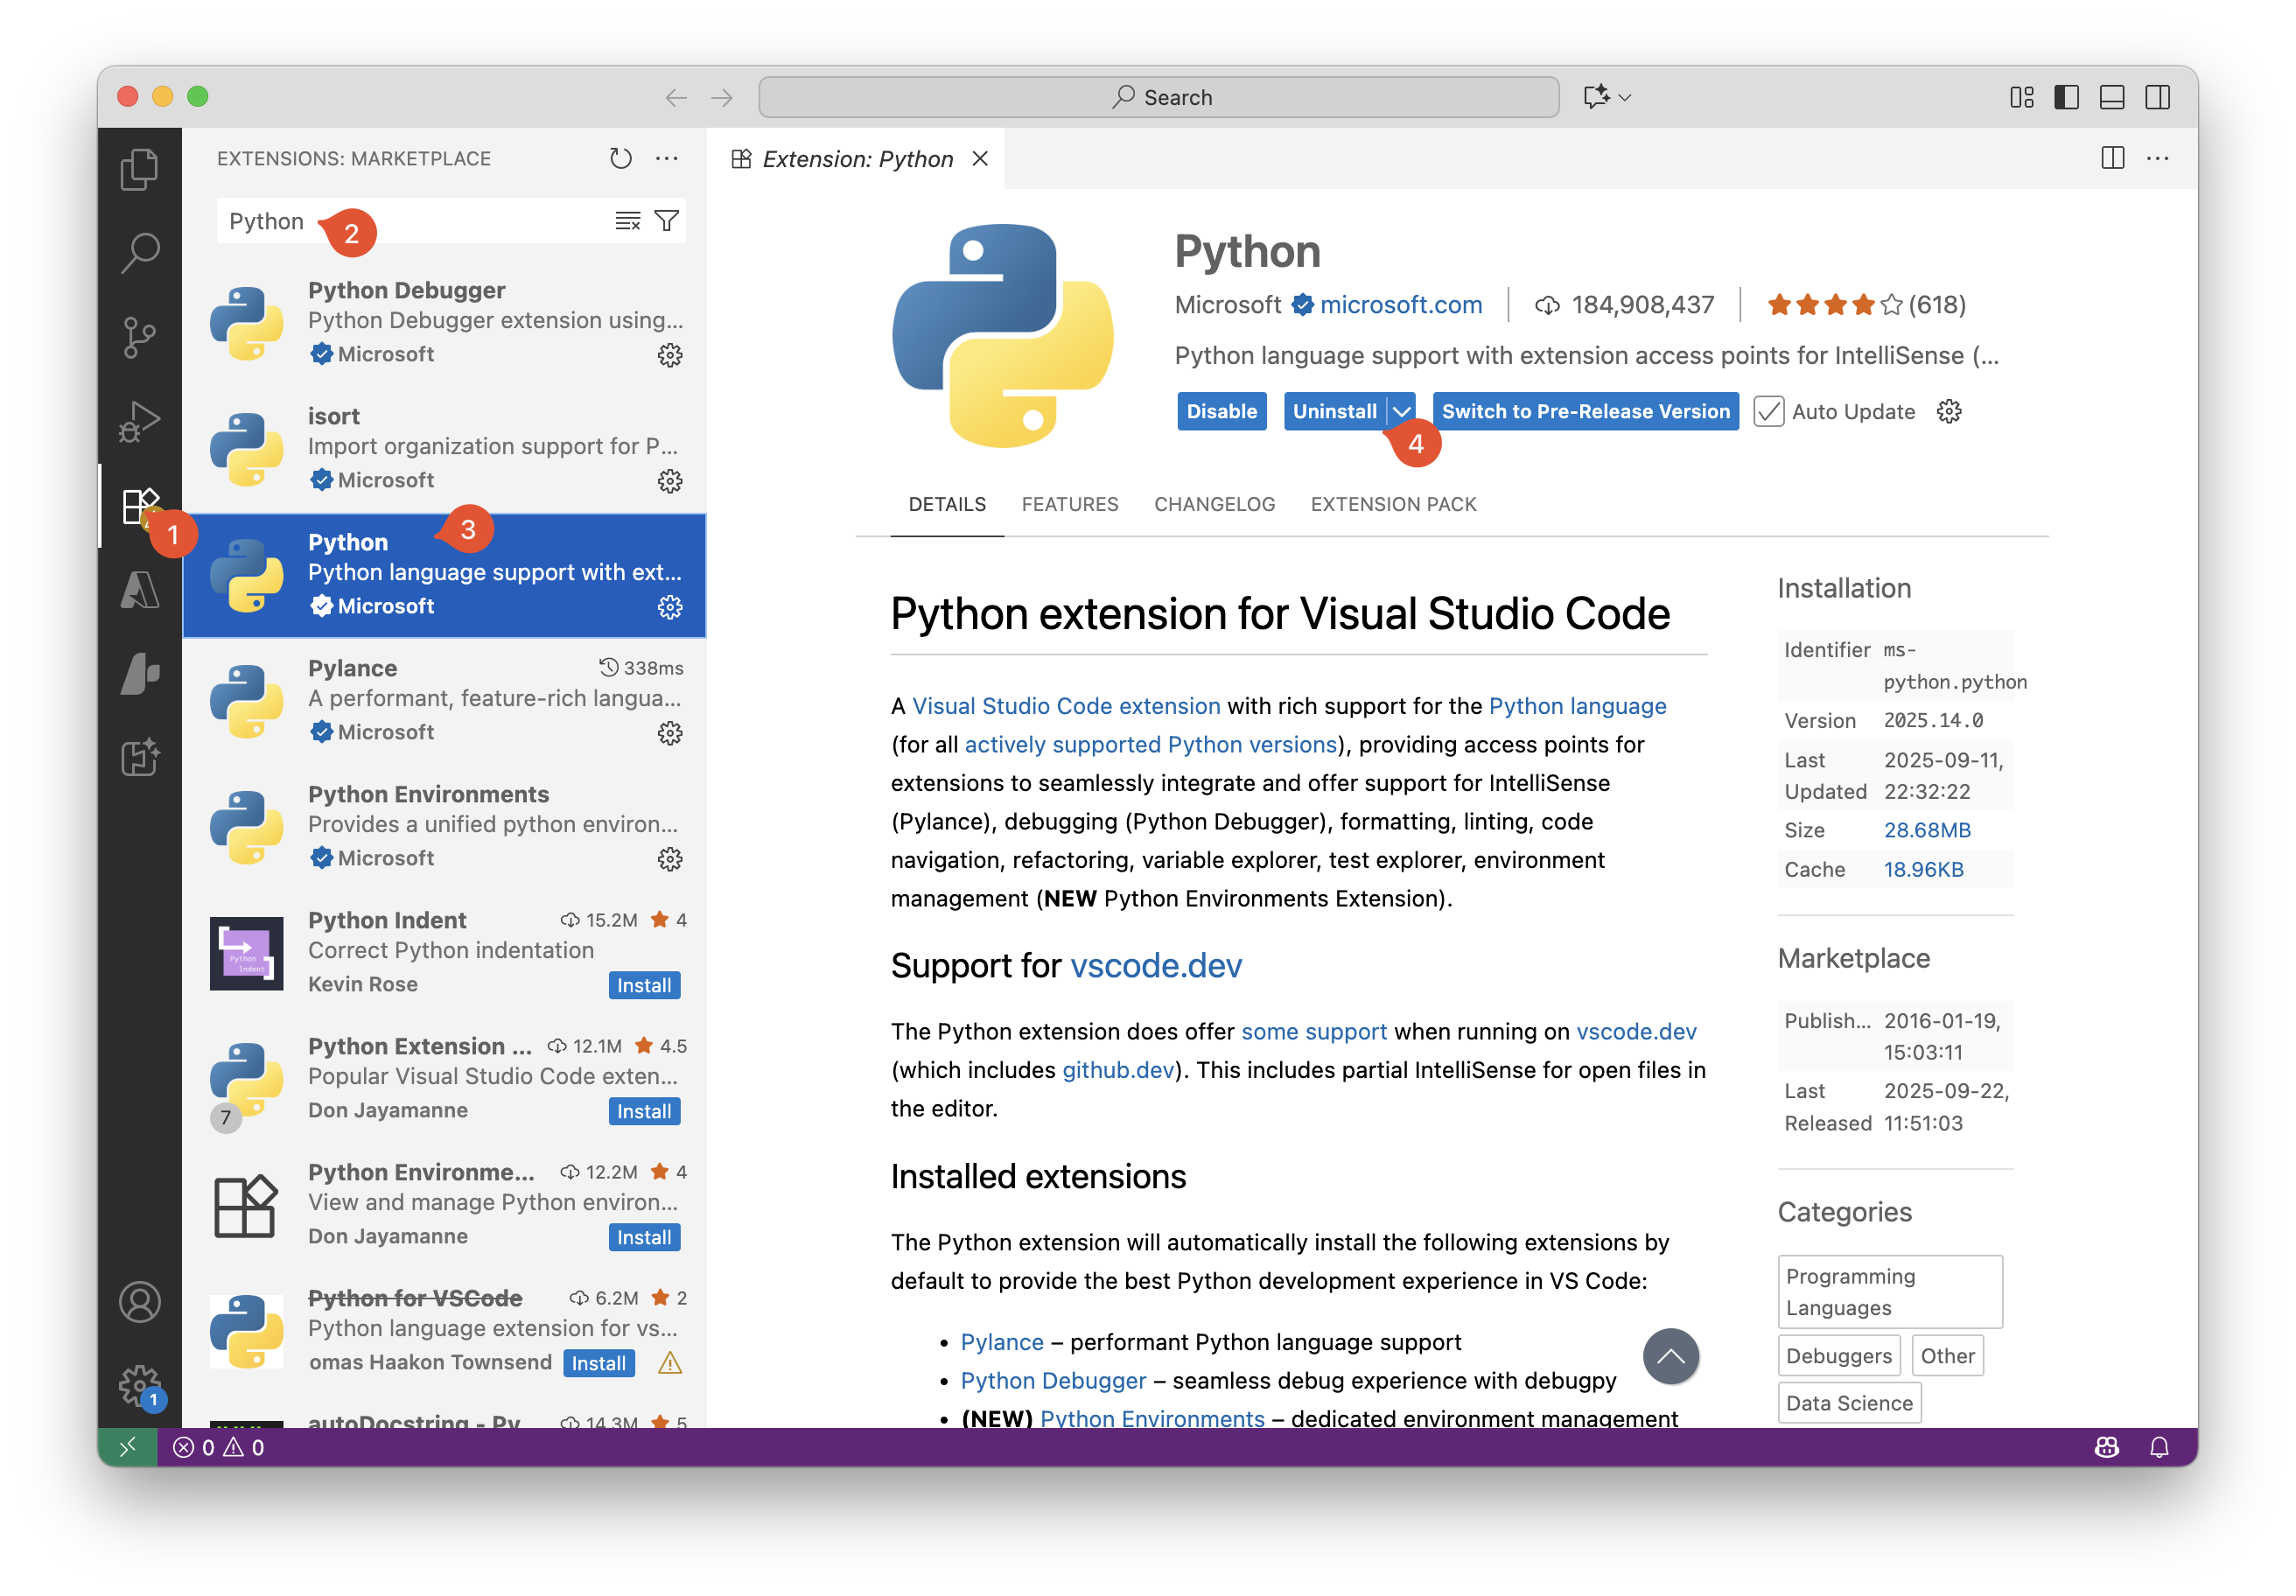
Task: Open the Copilot chat dropdown chevron
Action: 1625,97
